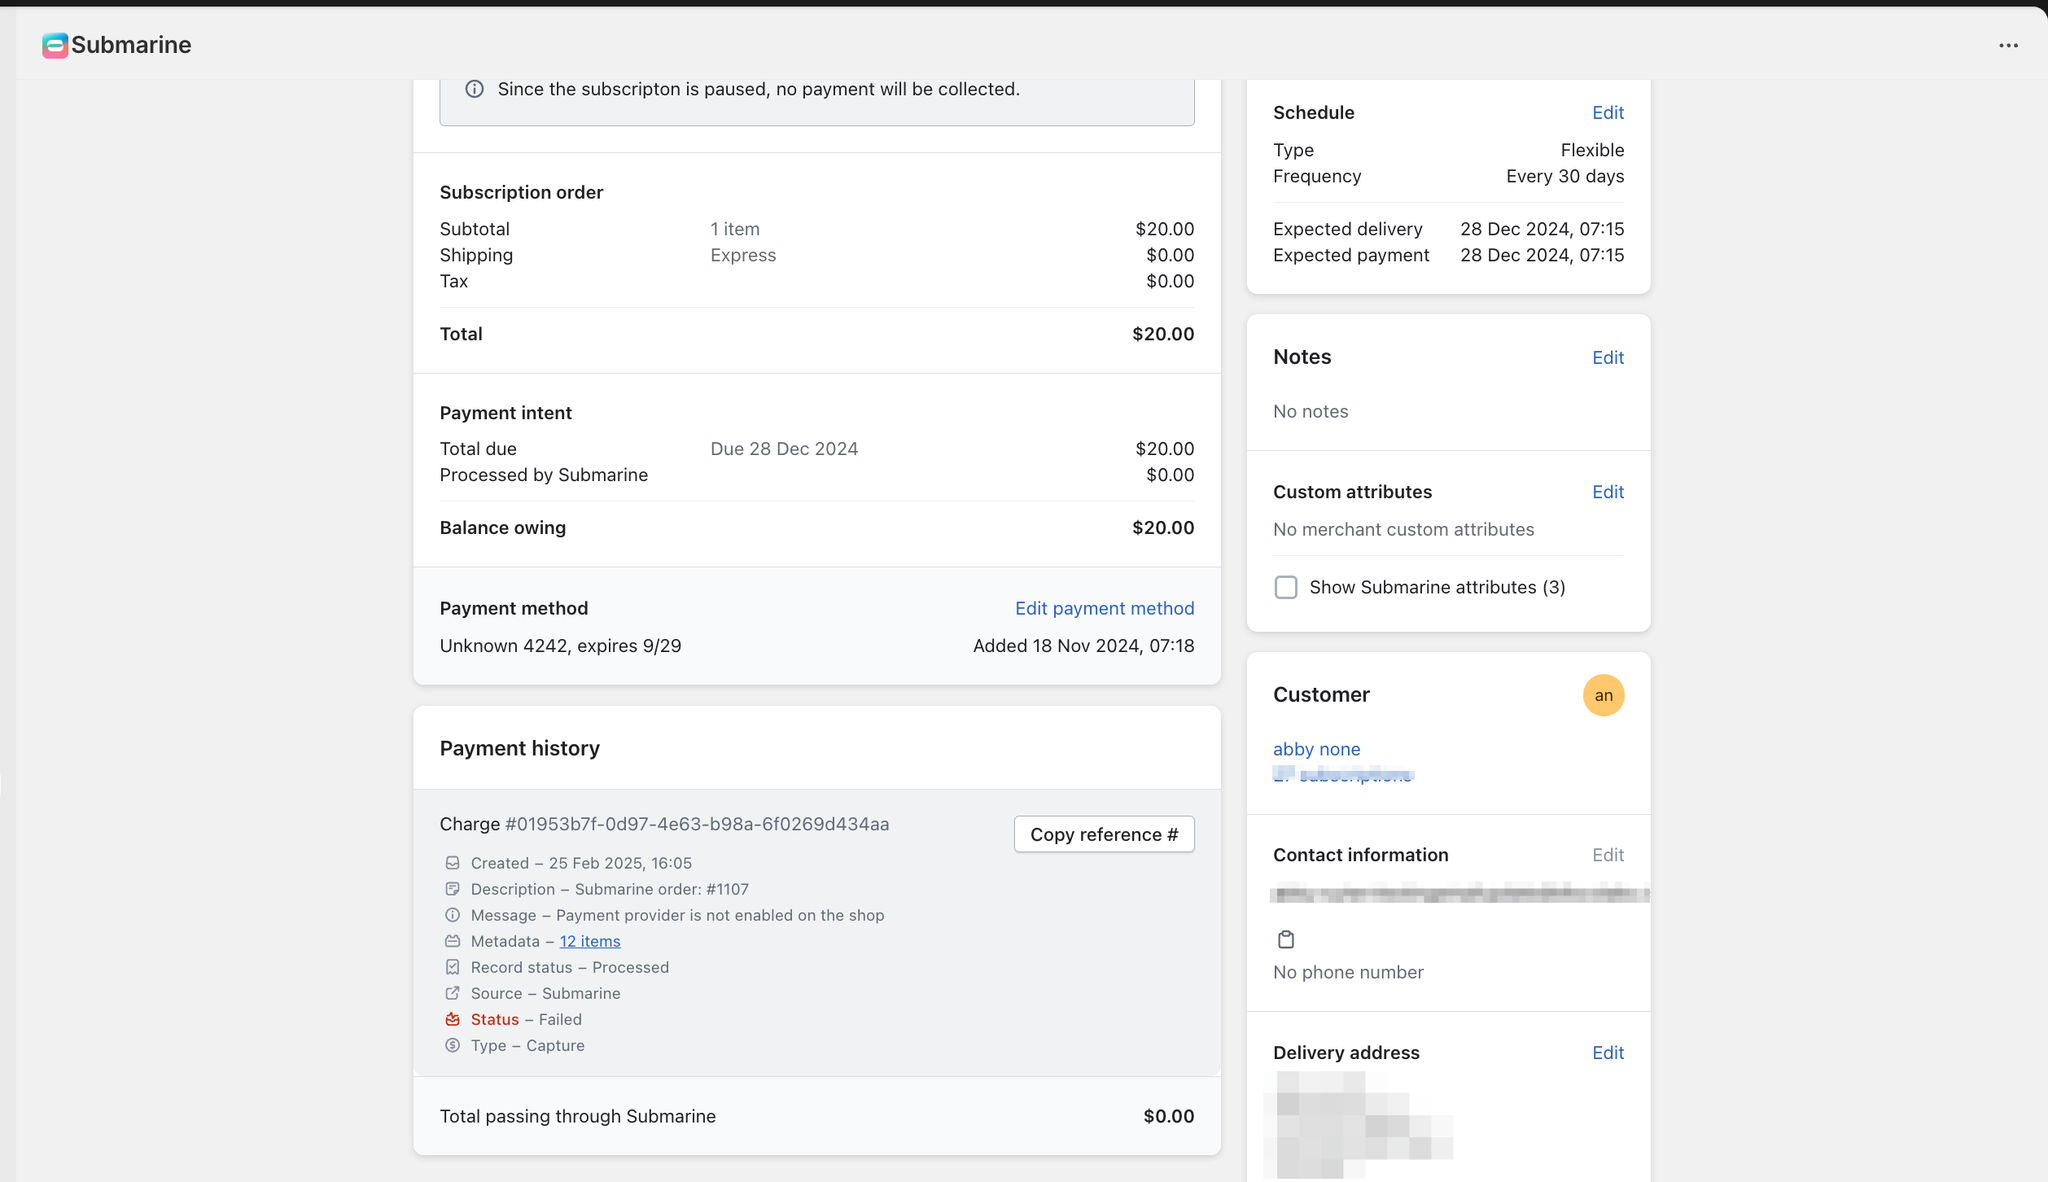Image resolution: width=2048 pixels, height=1182 pixels.
Task: Click the Type capture dollar icon
Action: tap(452, 1045)
